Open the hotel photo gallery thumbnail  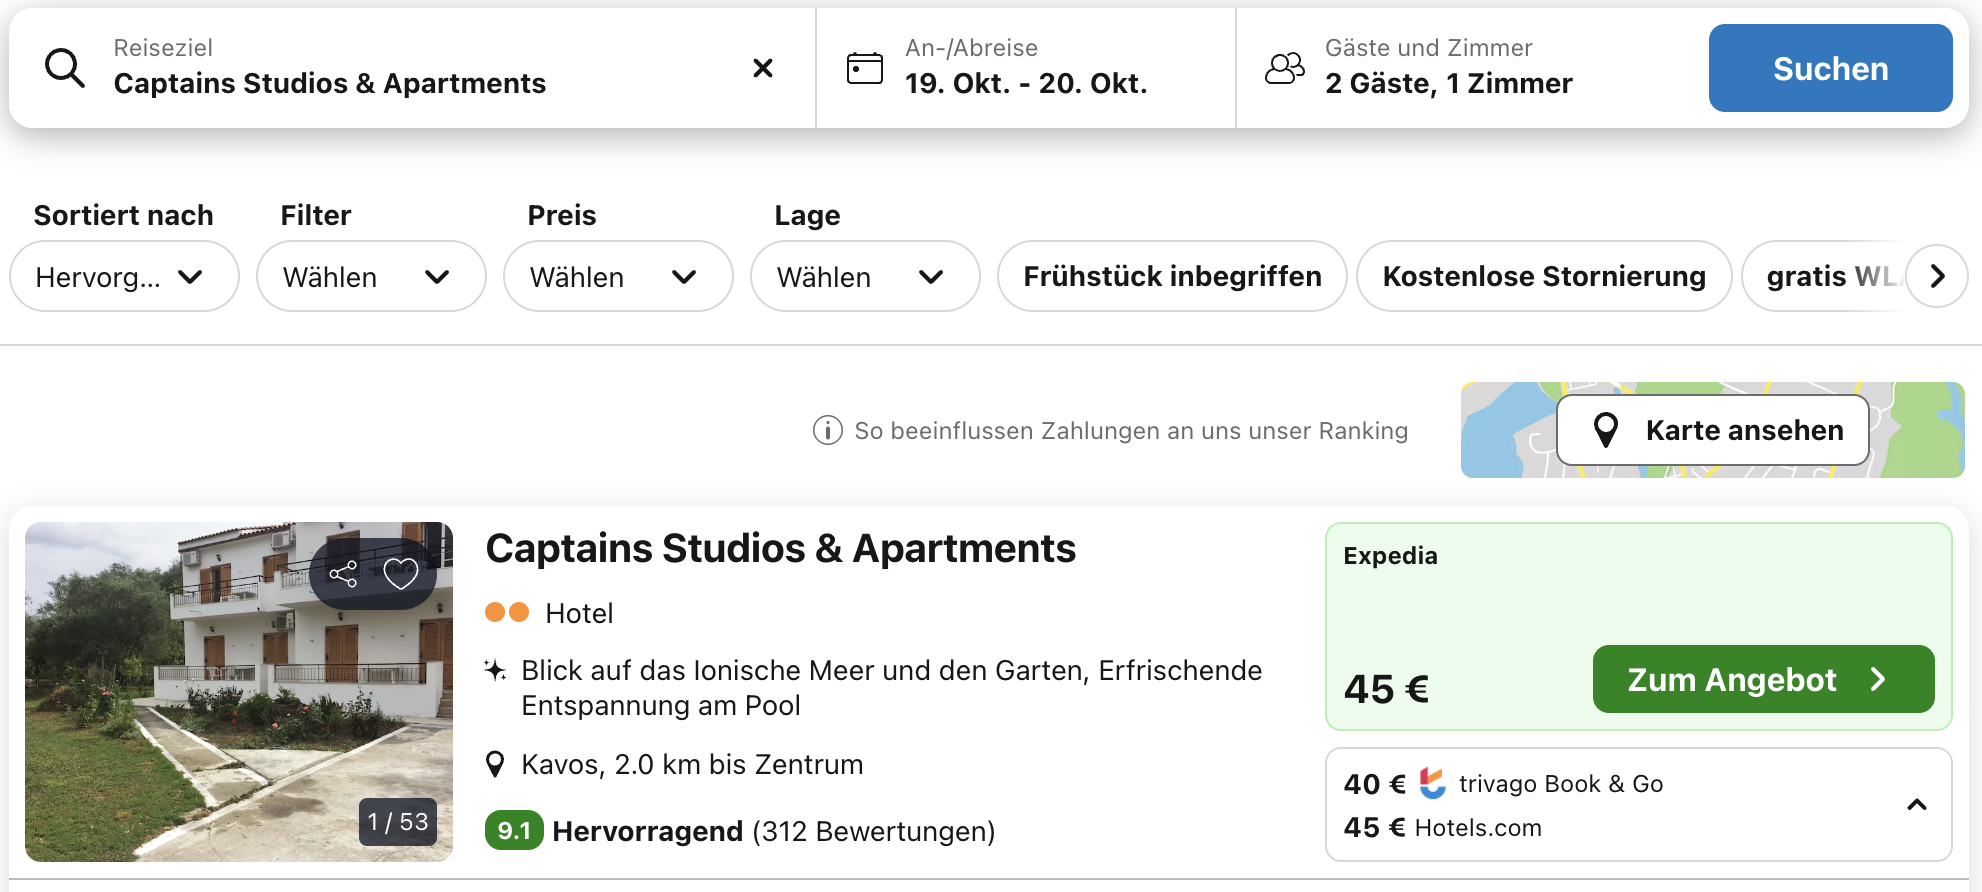(239, 692)
